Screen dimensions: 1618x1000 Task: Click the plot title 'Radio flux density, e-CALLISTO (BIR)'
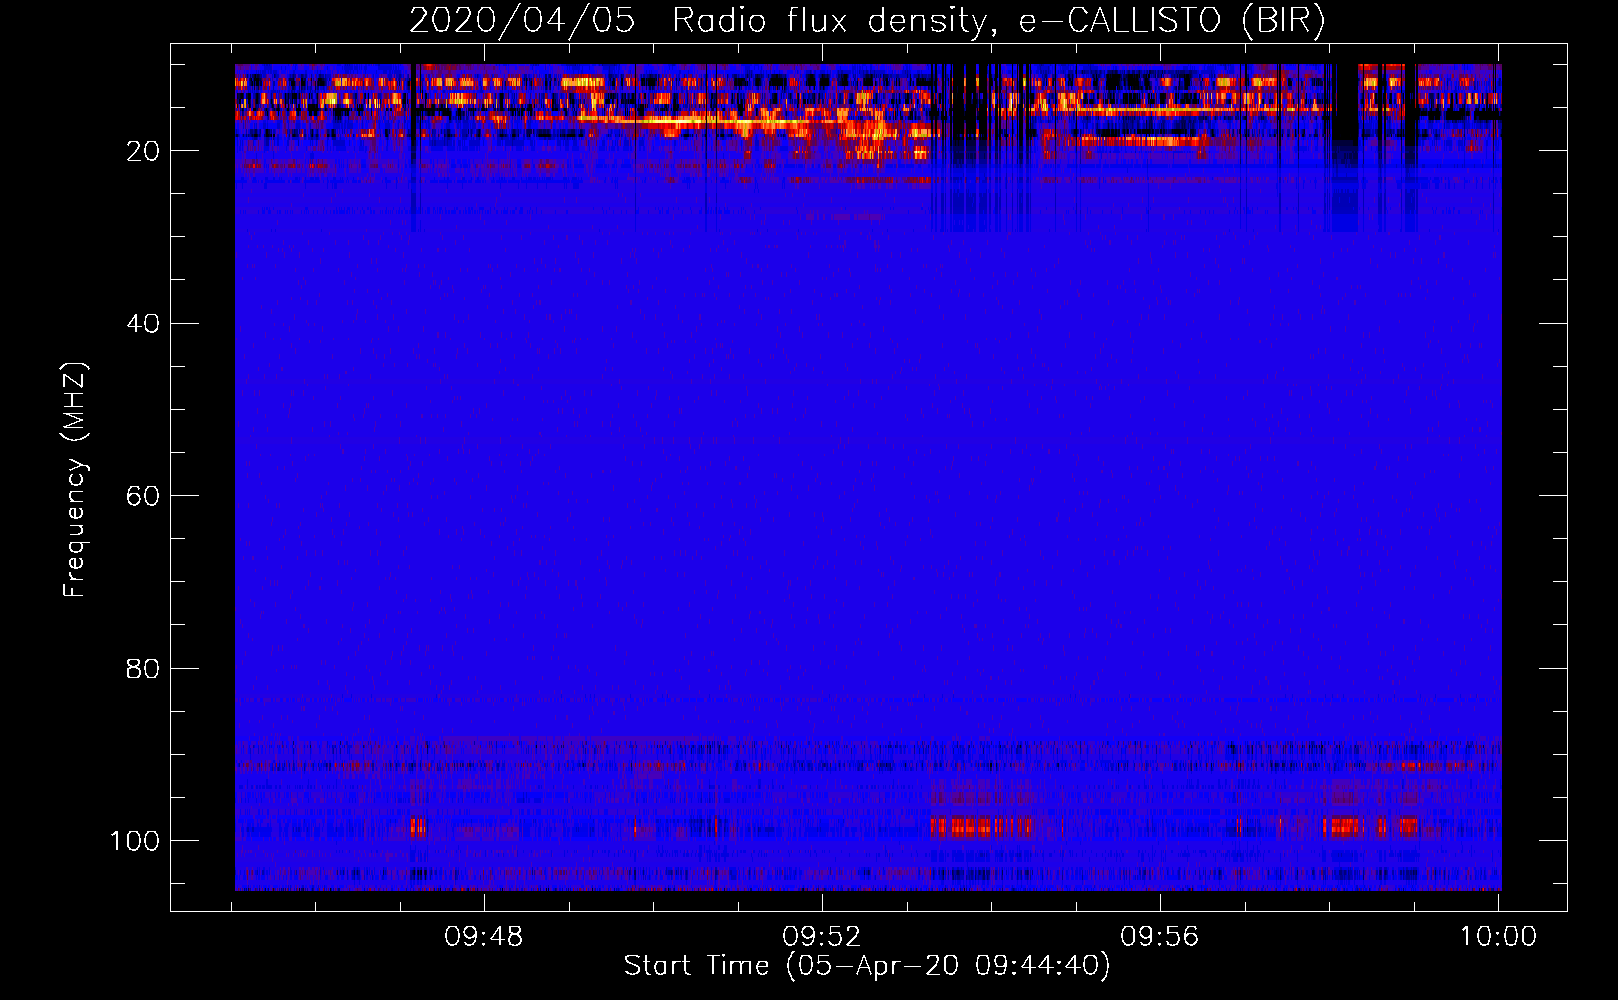[x=998, y=21]
